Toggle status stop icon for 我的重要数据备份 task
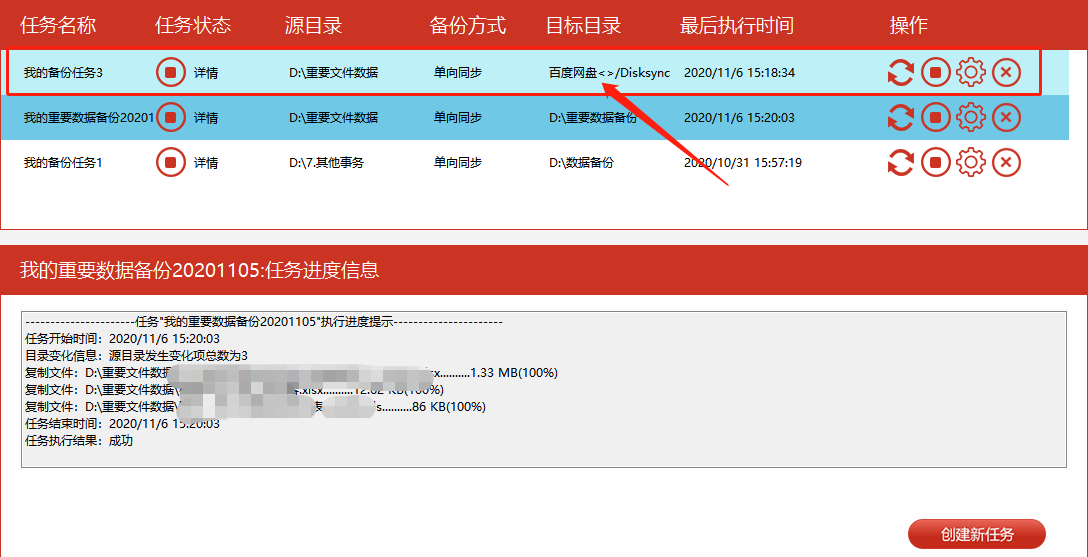The height and width of the screenshot is (557, 1088). tap(171, 118)
